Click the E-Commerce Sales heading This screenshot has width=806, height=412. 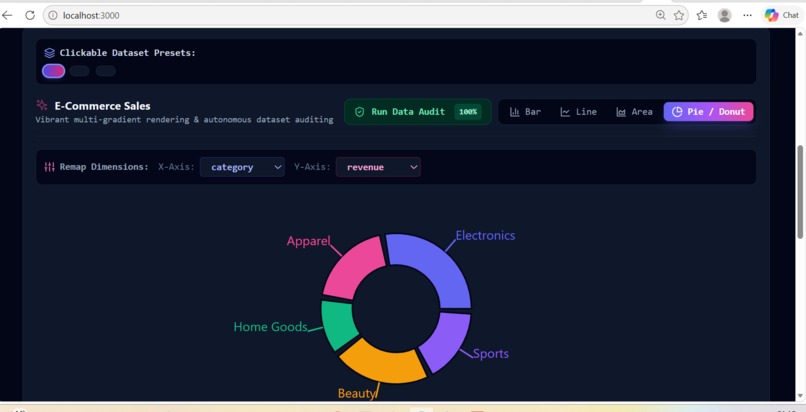[102, 106]
